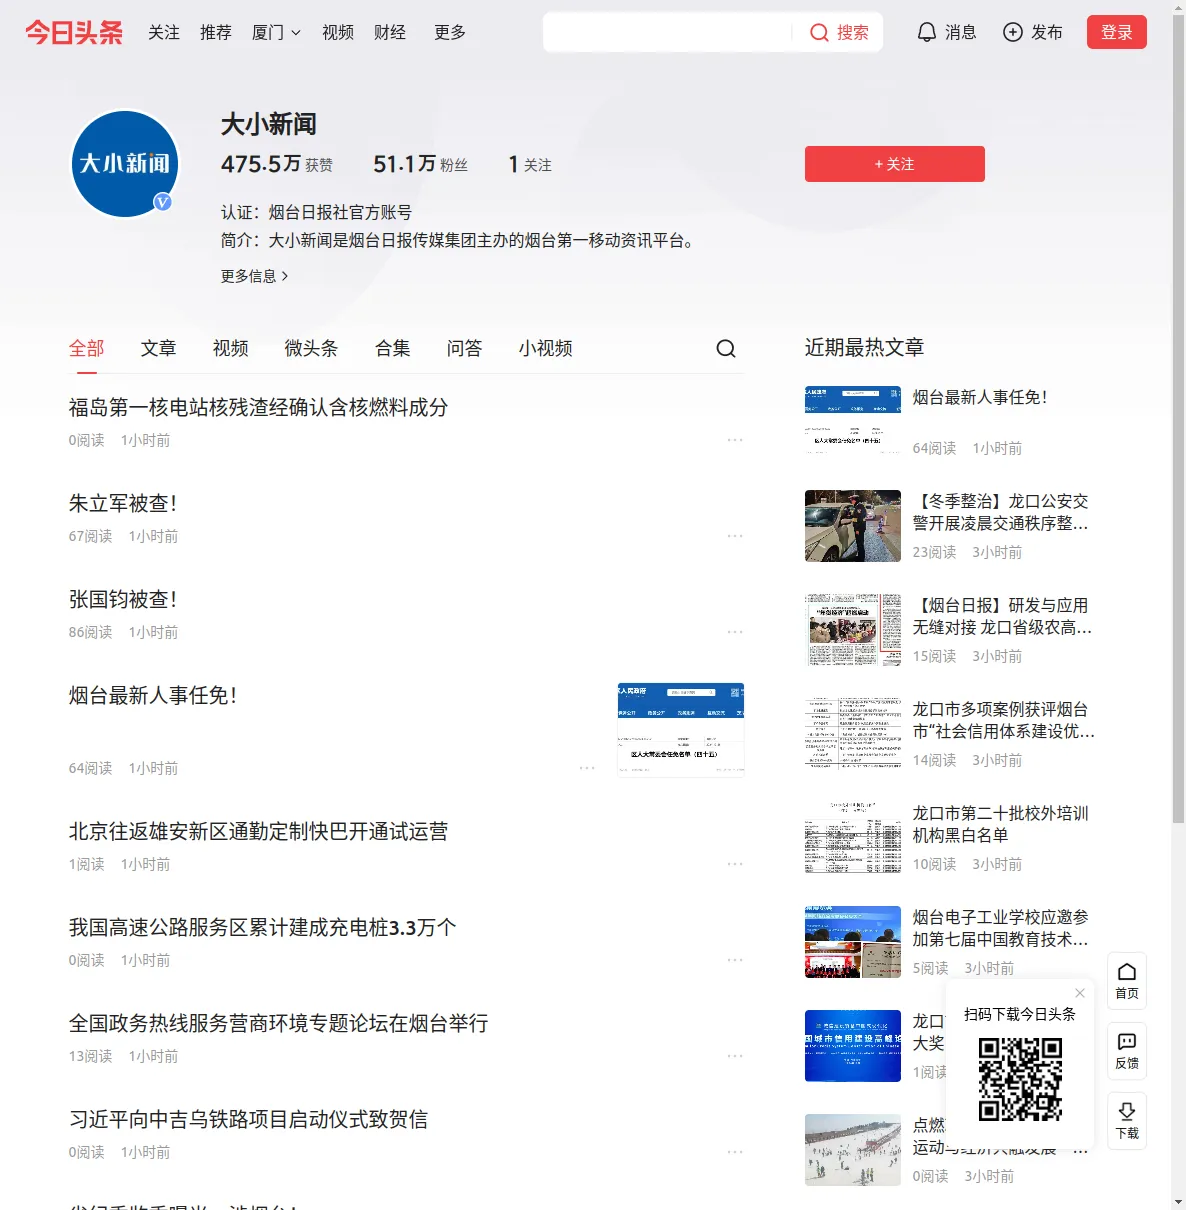Open more options for 福岛第一核电站 article
The width and height of the screenshot is (1186, 1210).
[735, 440]
